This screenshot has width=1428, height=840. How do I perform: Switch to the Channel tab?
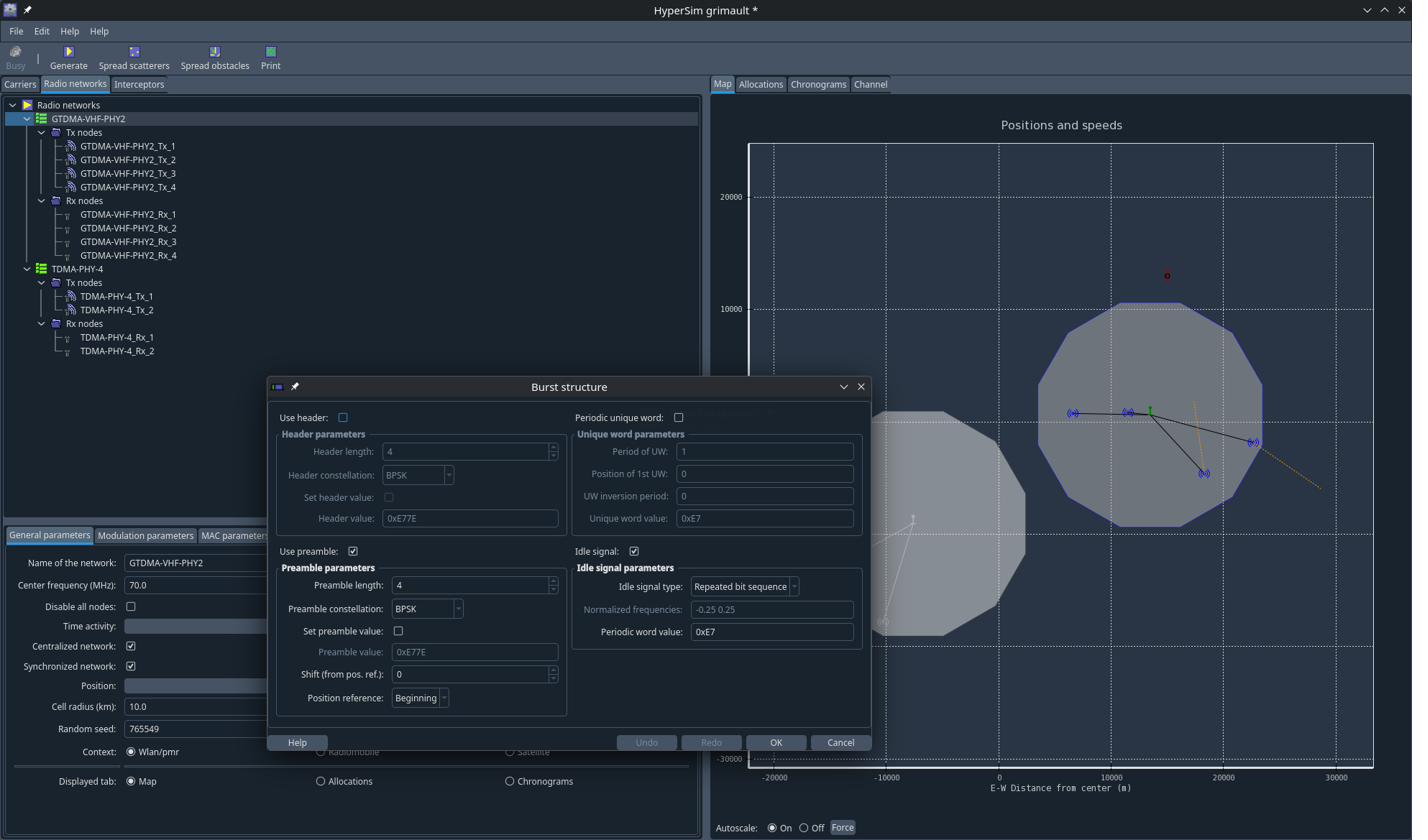(870, 85)
